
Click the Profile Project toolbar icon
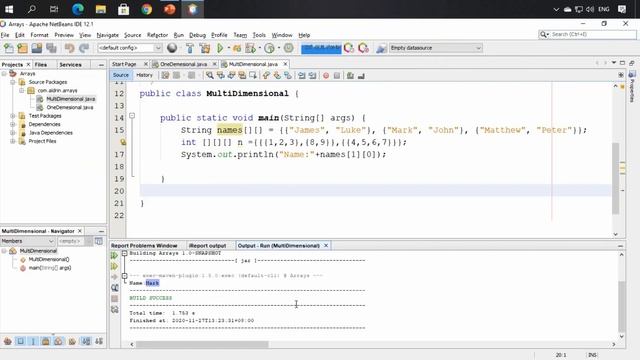269,48
